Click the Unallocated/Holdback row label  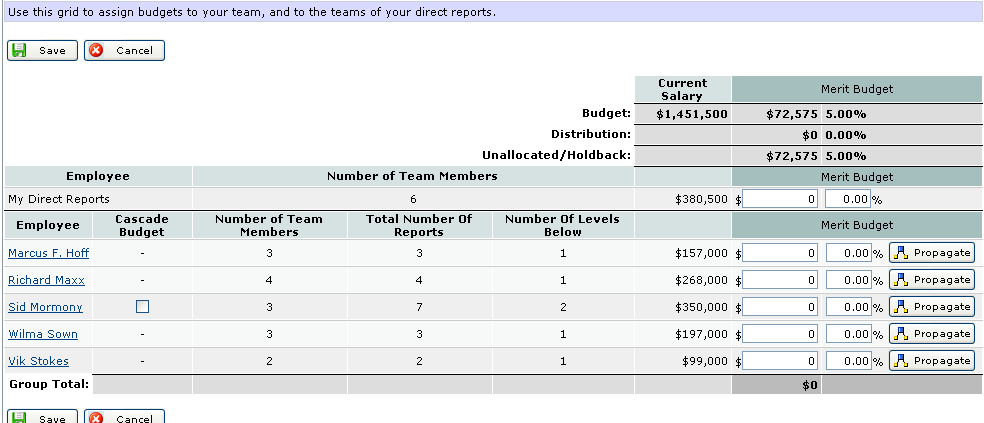tap(556, 156)
